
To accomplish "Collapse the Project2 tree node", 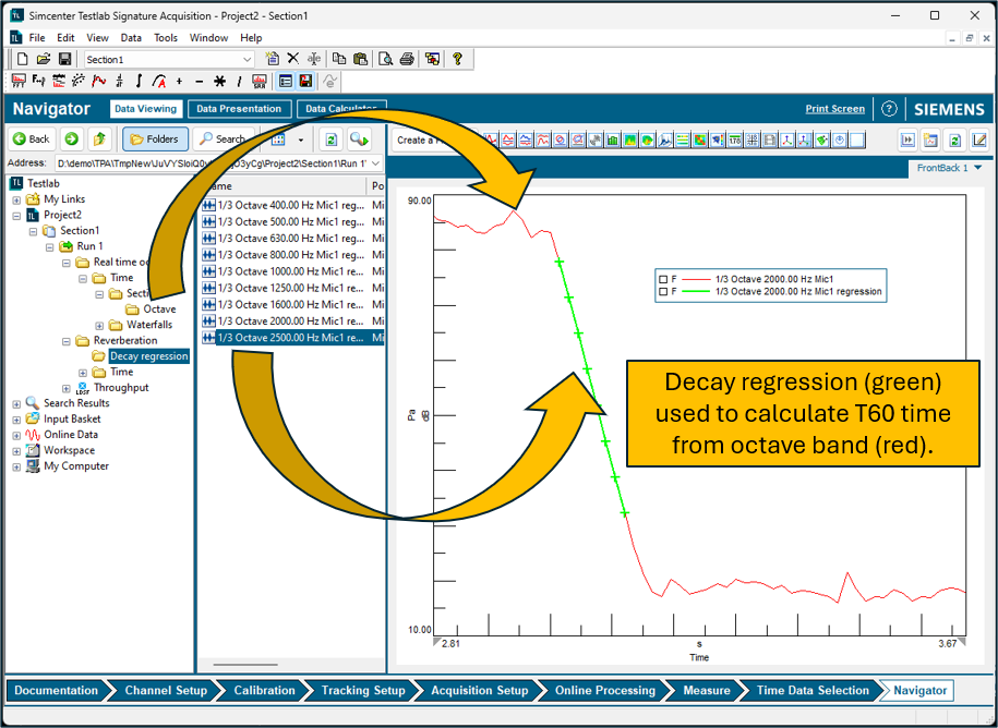I will (17, 216).
